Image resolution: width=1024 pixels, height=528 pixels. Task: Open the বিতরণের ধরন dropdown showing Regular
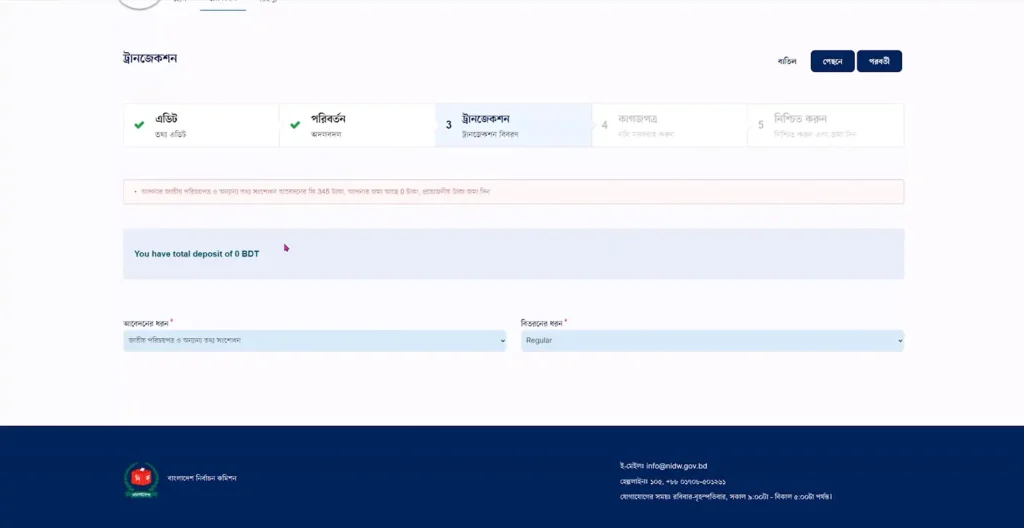pos(712,340)
